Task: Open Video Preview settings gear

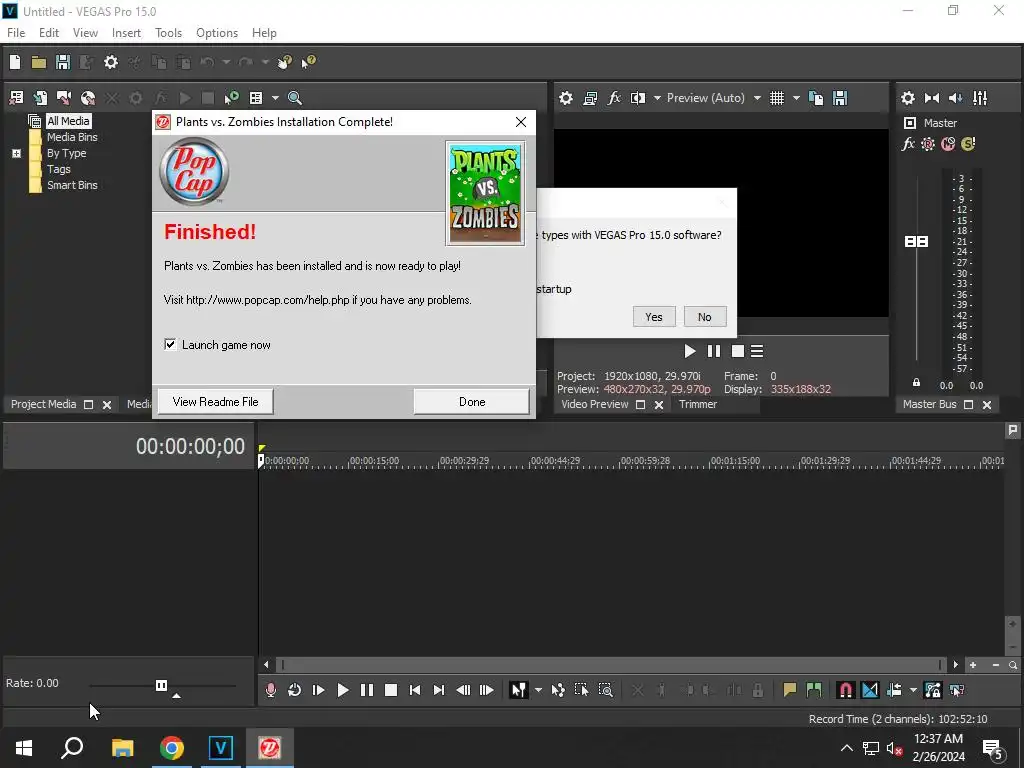Action: tap(566, 98)
